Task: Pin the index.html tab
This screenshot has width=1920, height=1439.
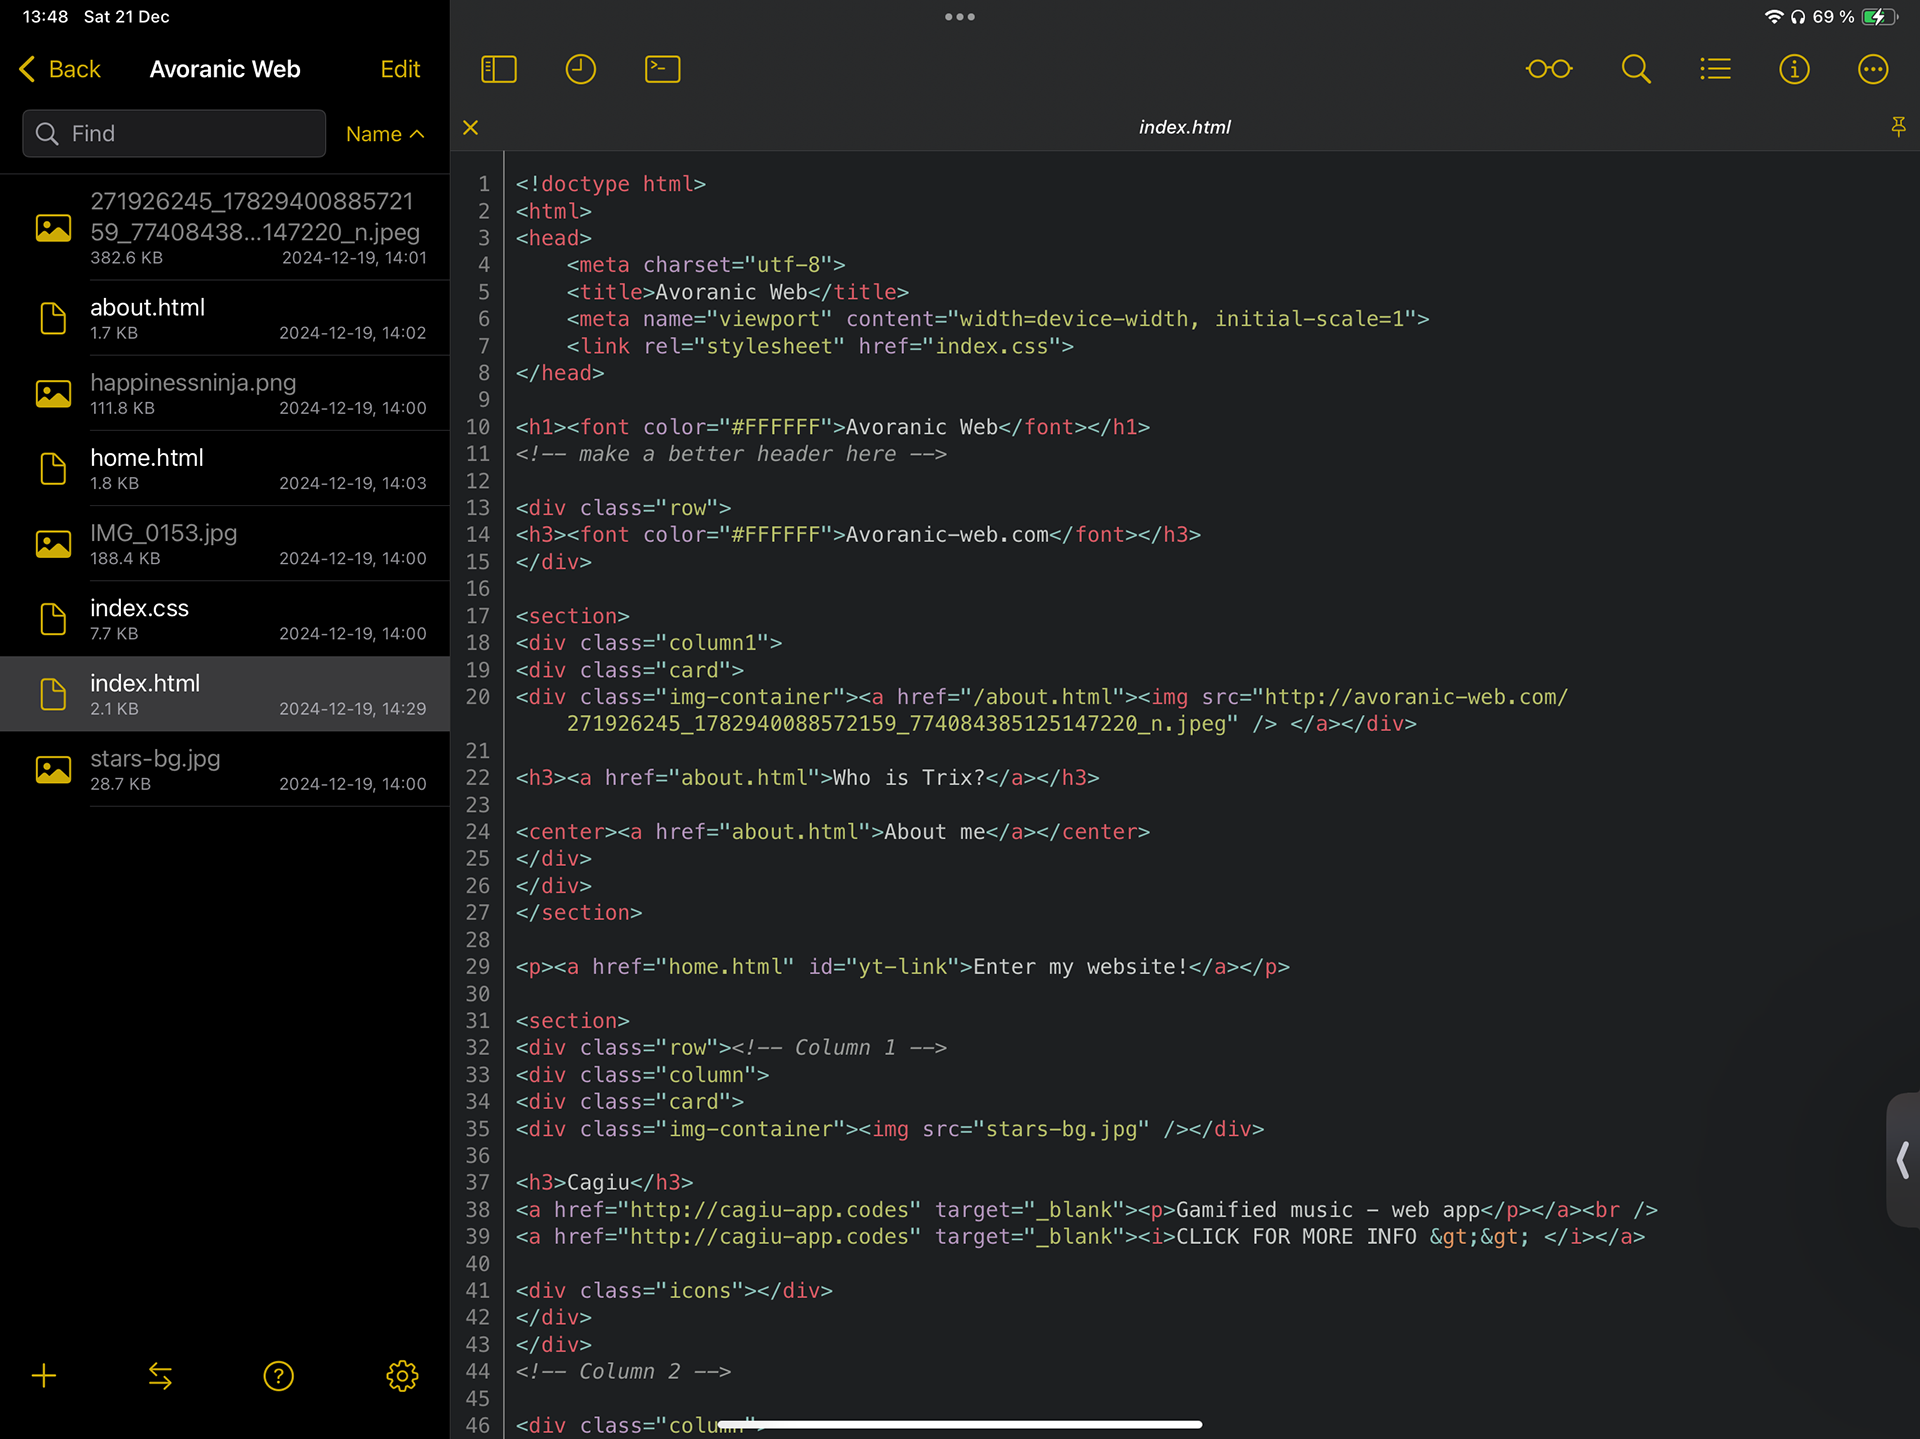Action: point(1897,127)
